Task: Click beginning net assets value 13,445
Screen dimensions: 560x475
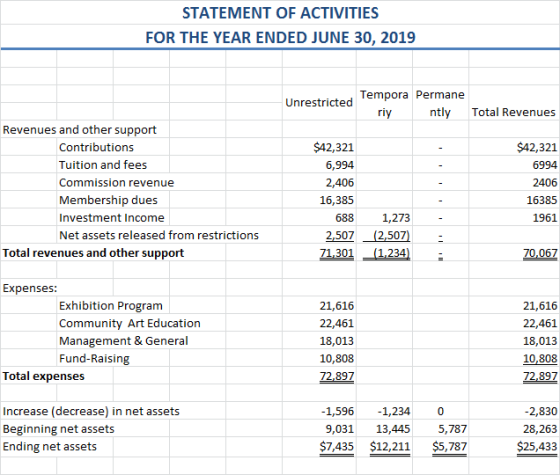Action: pyautogui.click(x=393, y=429)
